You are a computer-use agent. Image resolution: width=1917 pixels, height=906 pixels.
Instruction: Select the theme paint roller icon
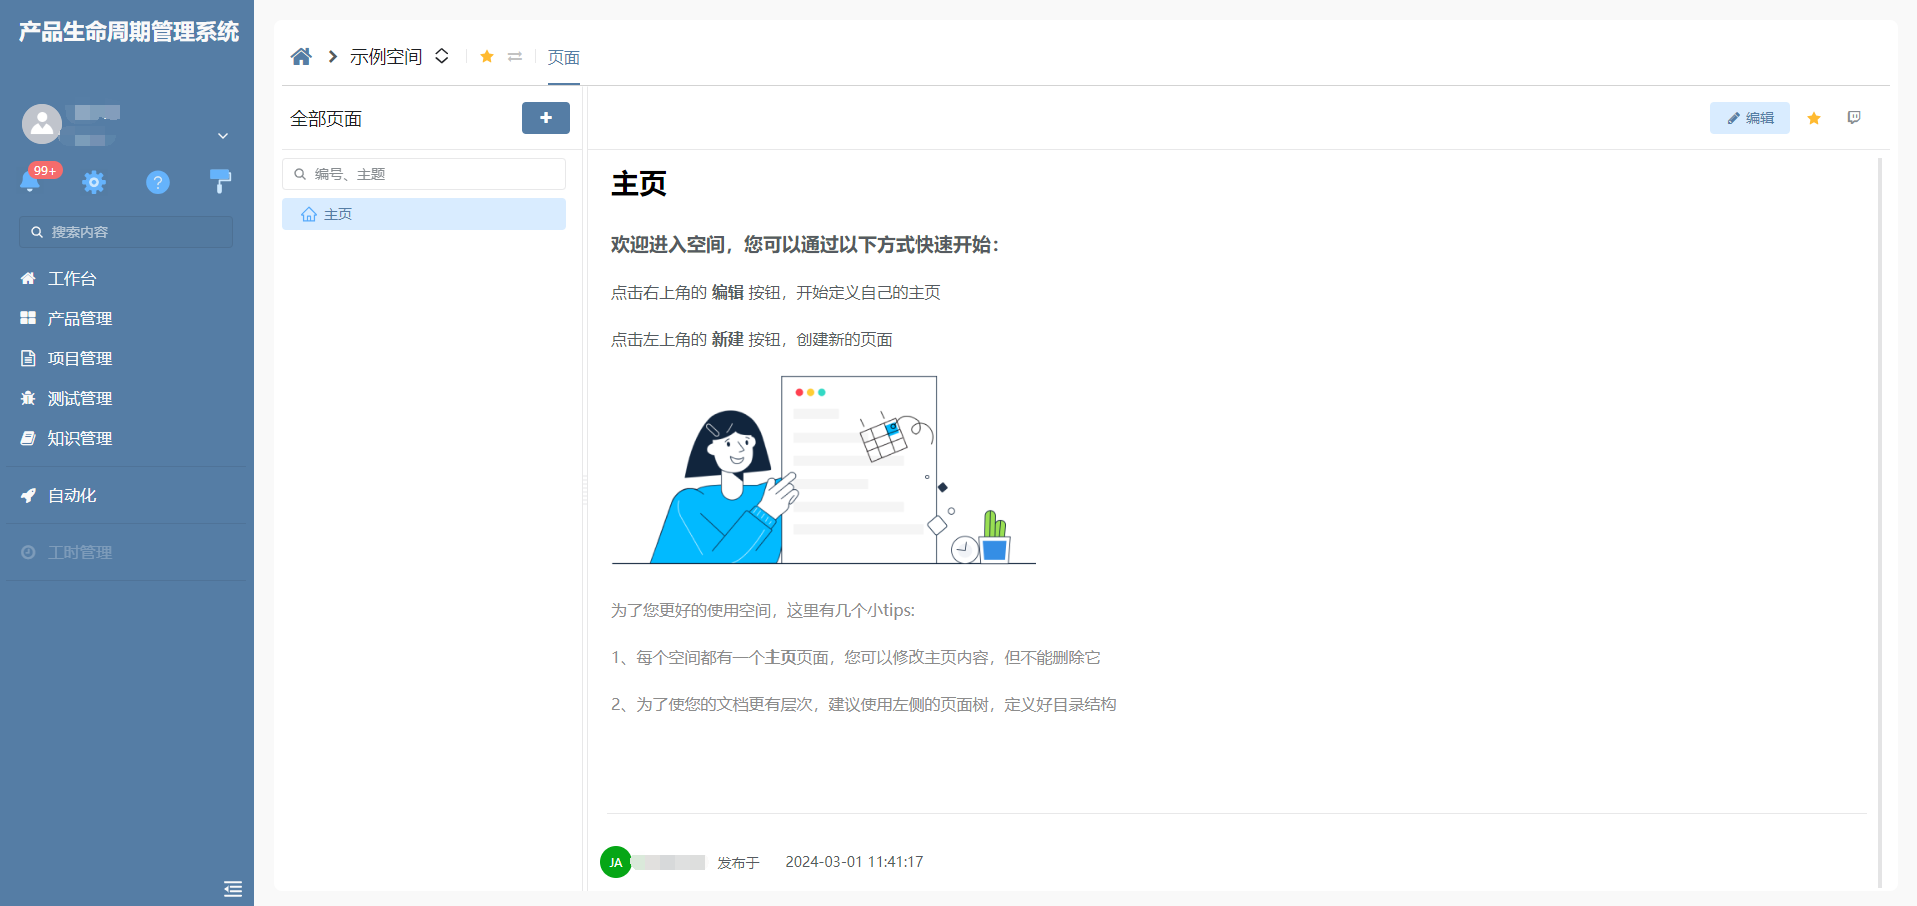(x=220, y=182)
